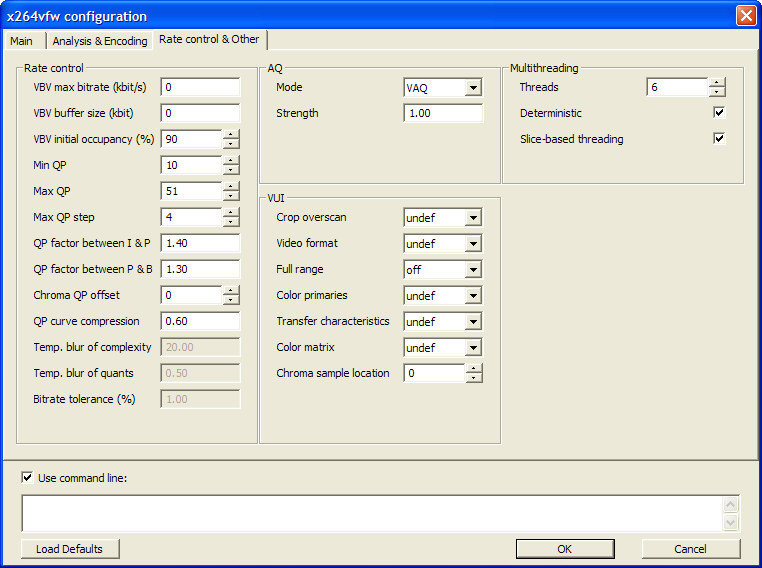Increase Chroma QP offset with up arrow

[231, 291]
